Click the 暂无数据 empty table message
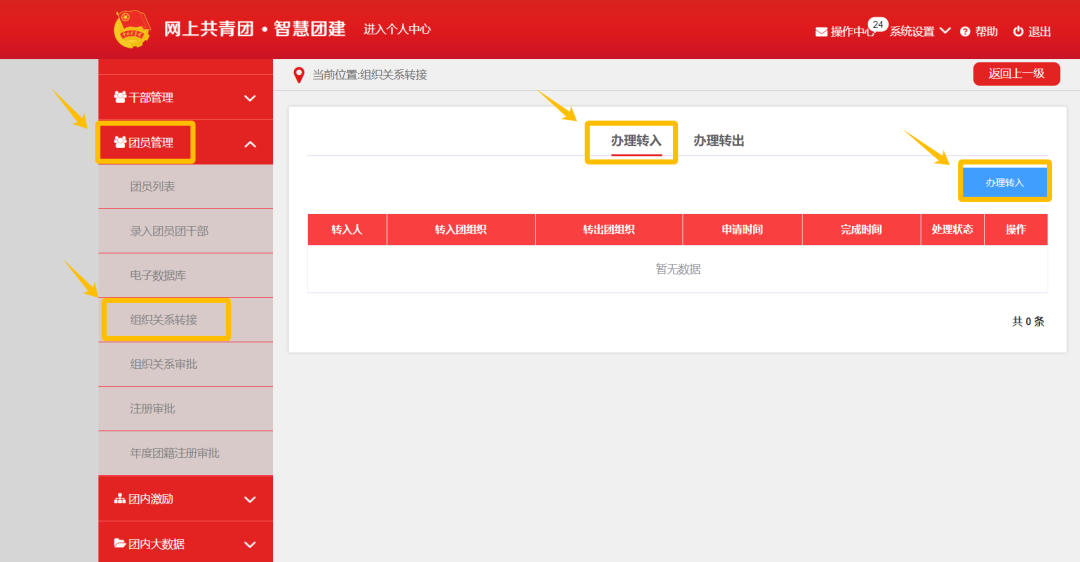The image size is (1080, 562). pos(678,269)
